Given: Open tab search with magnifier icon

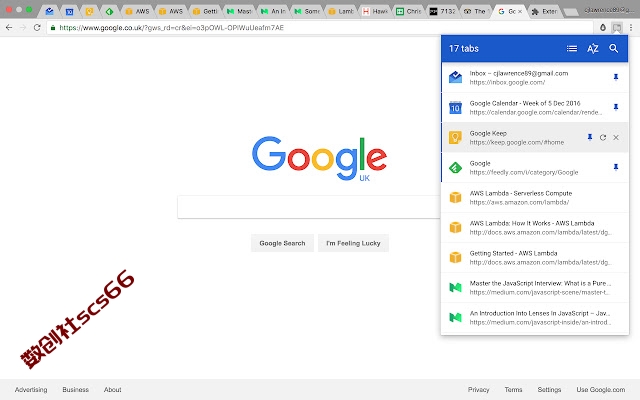Looking at the screenshot, I should click(613, 49).
